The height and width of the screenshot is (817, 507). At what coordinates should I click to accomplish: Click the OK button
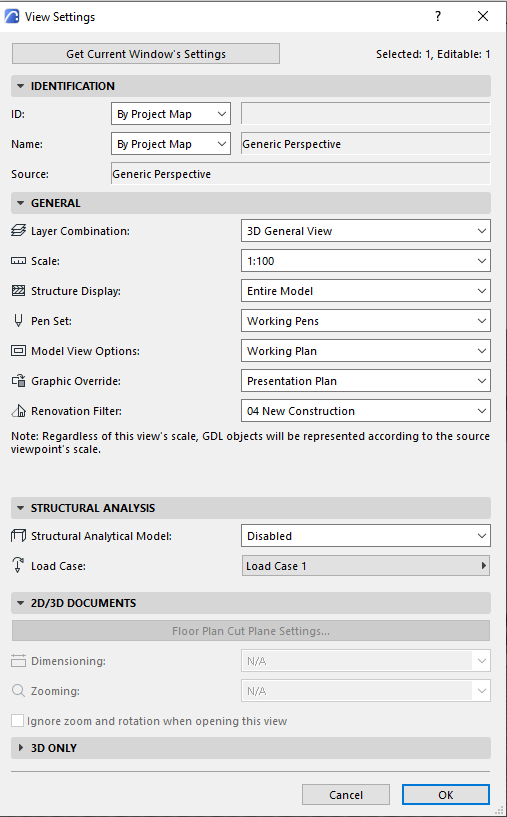(446, 795)
